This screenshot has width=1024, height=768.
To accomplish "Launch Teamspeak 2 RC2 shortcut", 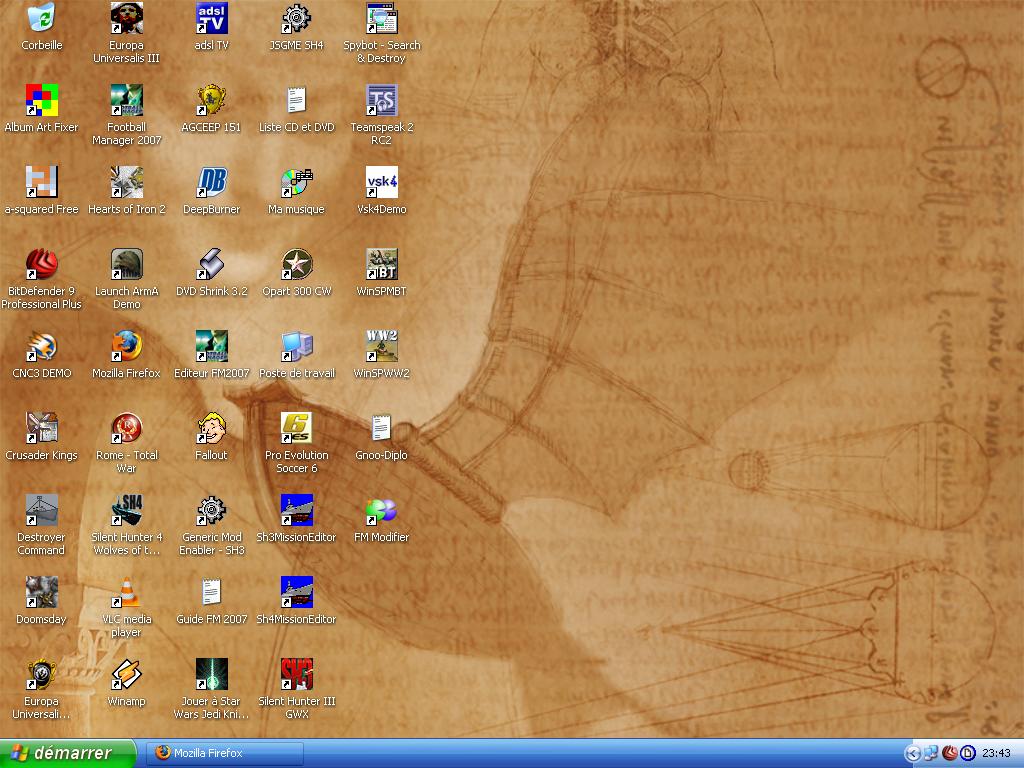I will 381,100.
